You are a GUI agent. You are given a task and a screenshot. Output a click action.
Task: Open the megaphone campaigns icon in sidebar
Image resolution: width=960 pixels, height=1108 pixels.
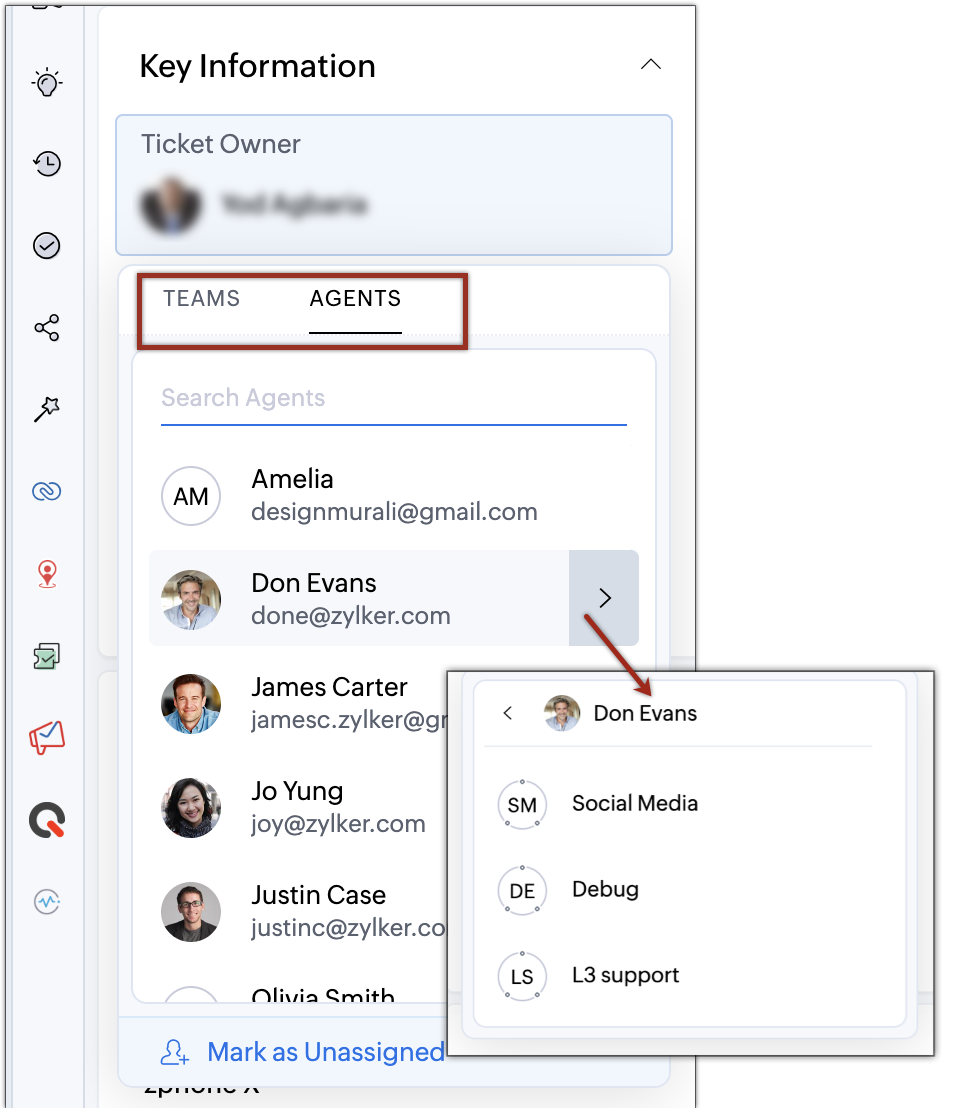(x=47, y=738)
